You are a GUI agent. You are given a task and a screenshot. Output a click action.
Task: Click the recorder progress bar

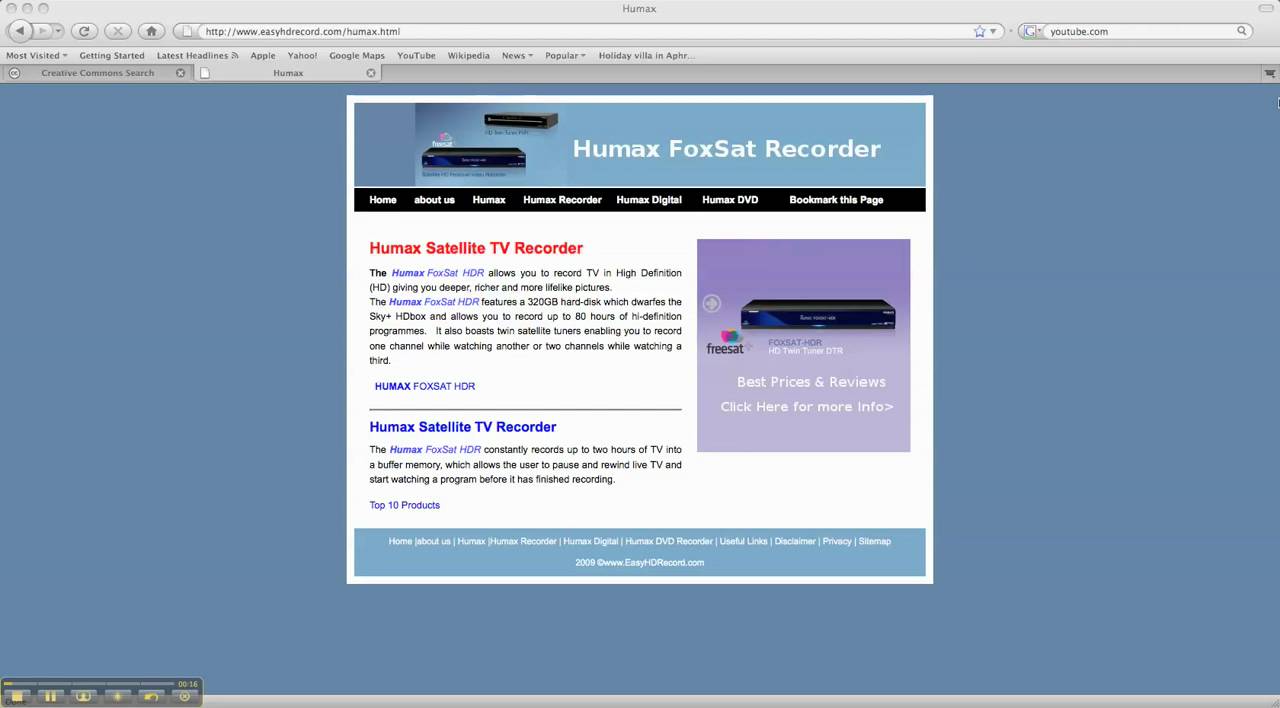88,684
